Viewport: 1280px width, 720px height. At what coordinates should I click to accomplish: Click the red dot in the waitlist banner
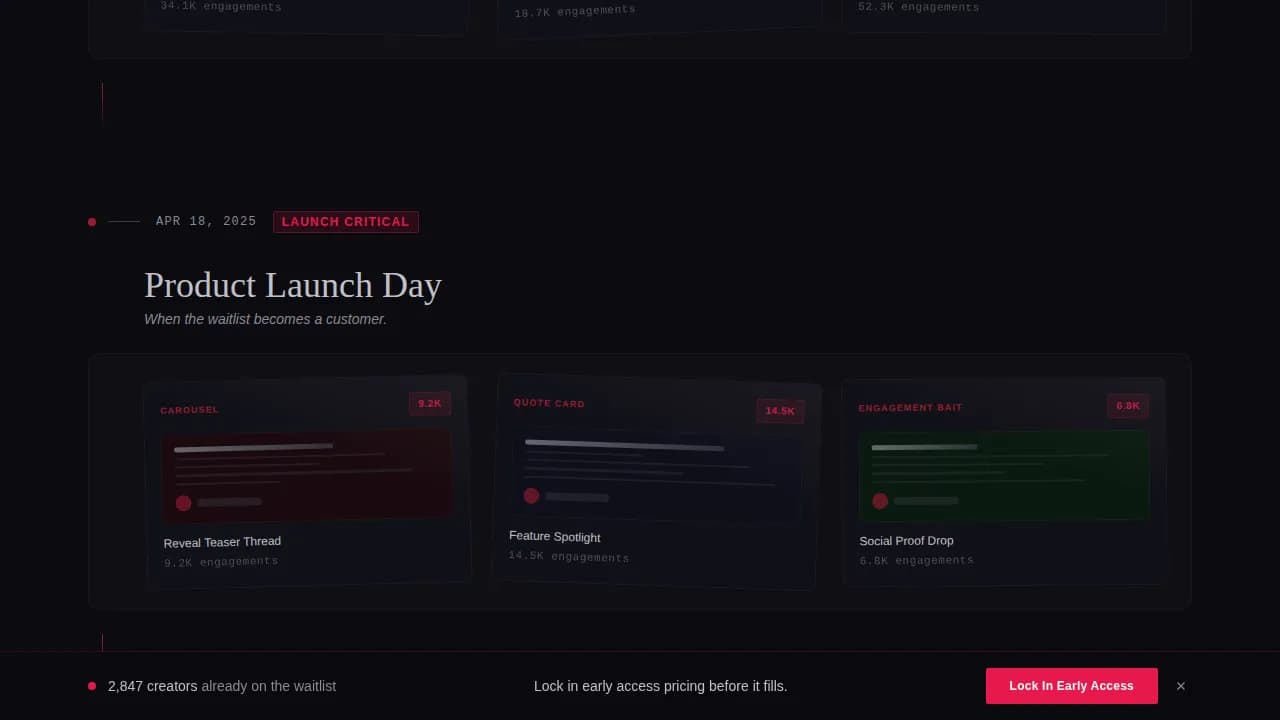pyautogui.click(x=92, y=686)
